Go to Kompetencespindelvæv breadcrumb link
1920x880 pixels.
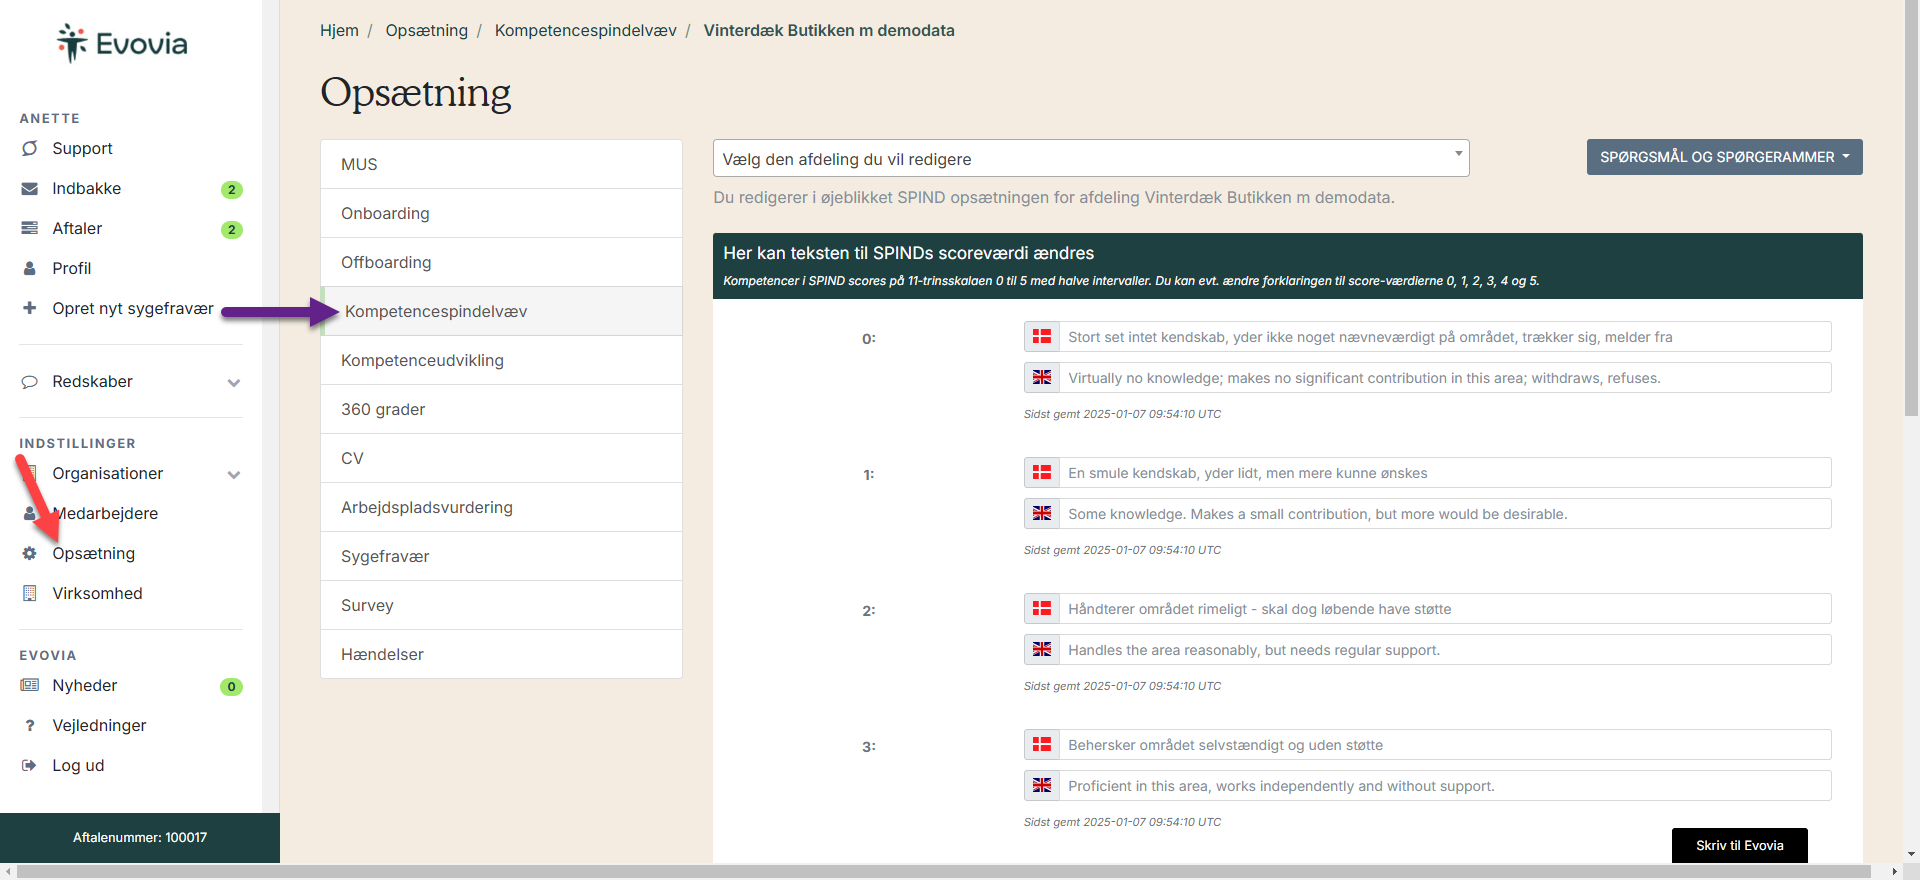[585, 30]
